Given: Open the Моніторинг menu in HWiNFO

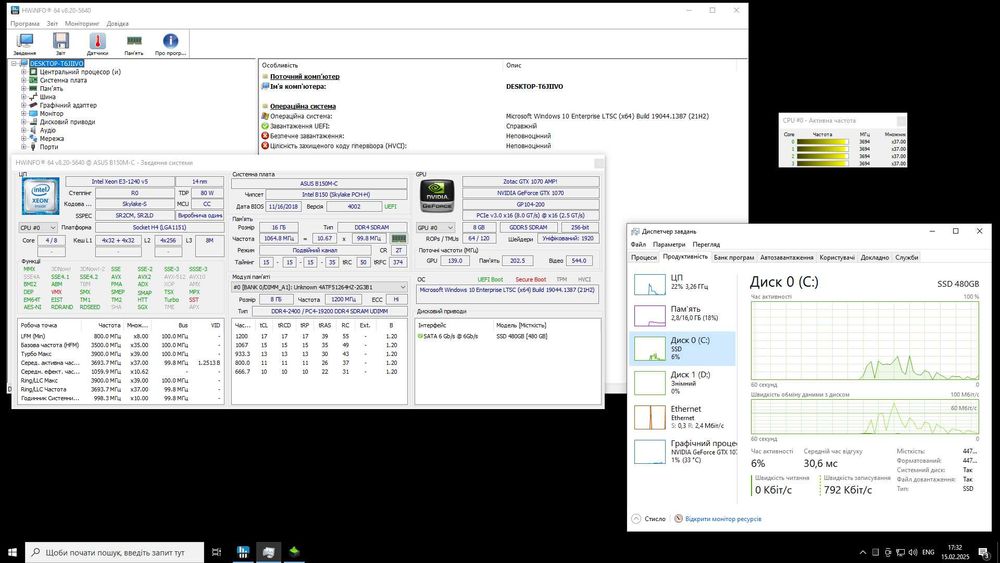Looking at the screenshot, I should (82, 24).
